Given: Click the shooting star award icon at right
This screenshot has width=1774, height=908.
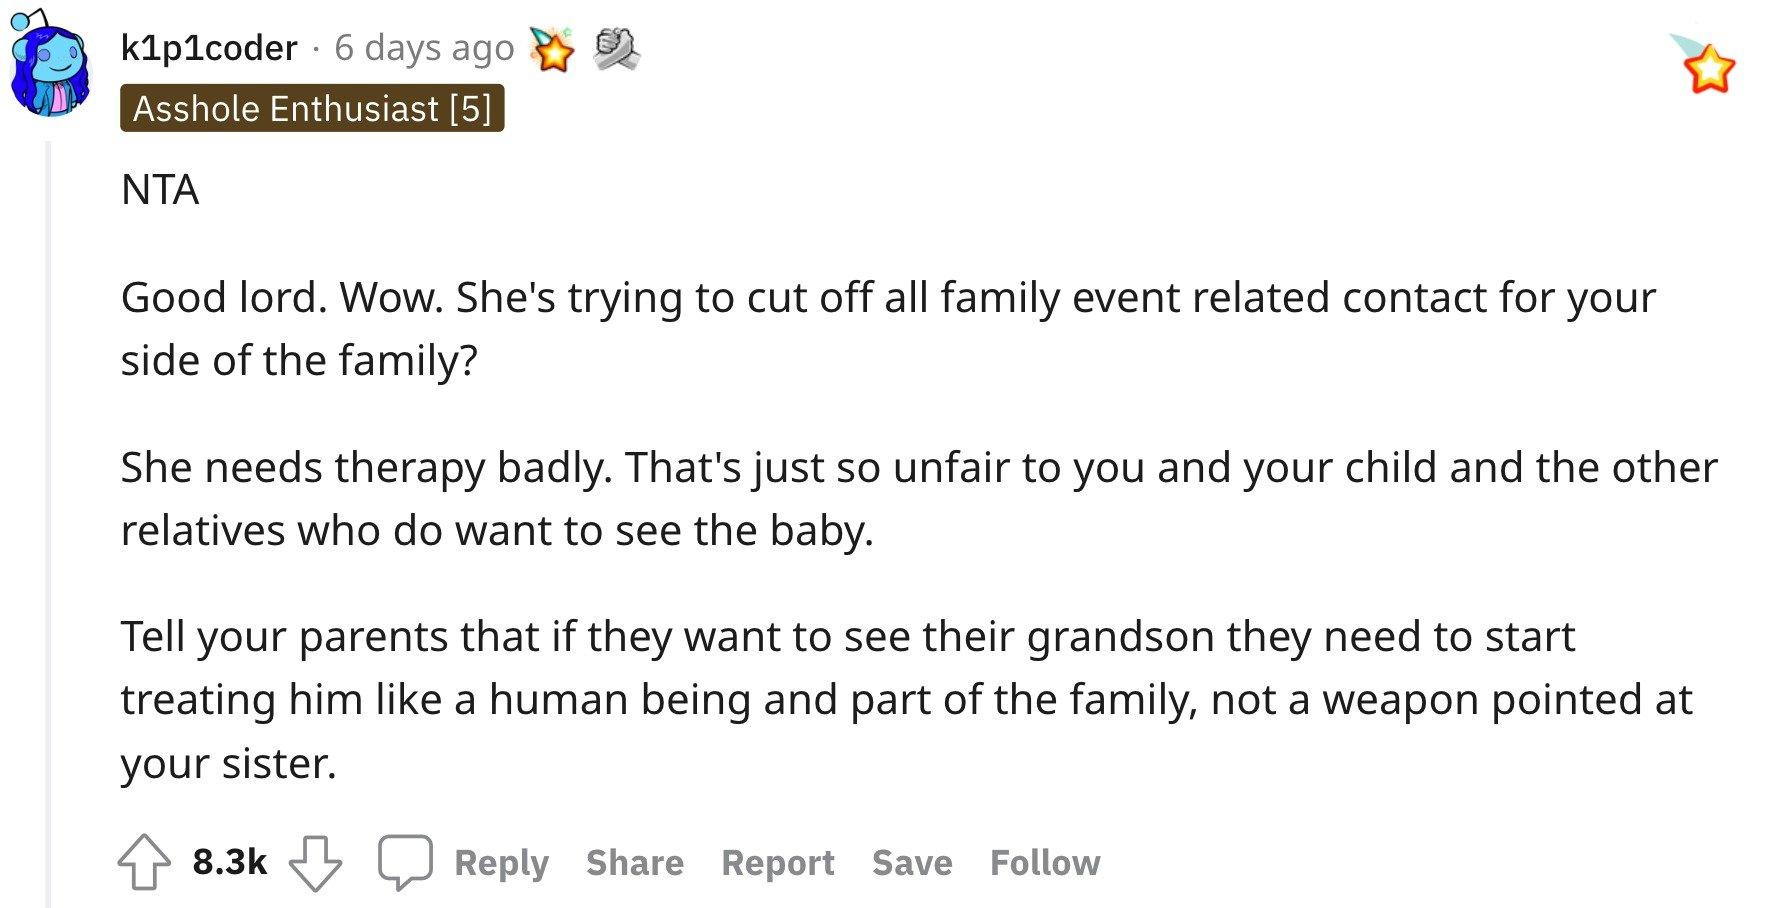Looking at the screenshot, I should (1704, 64).
